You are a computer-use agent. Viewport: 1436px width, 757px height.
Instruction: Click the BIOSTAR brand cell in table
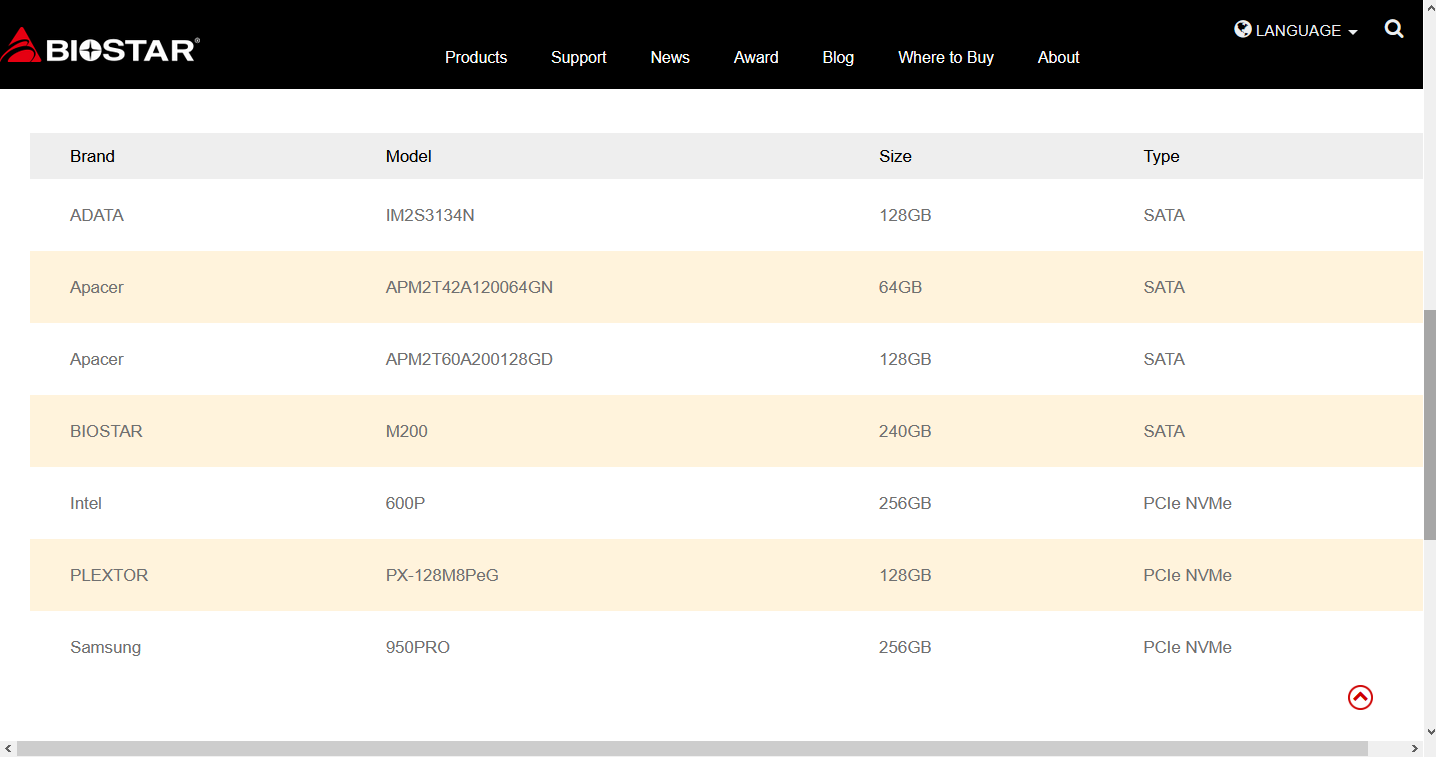click(106, 431)
